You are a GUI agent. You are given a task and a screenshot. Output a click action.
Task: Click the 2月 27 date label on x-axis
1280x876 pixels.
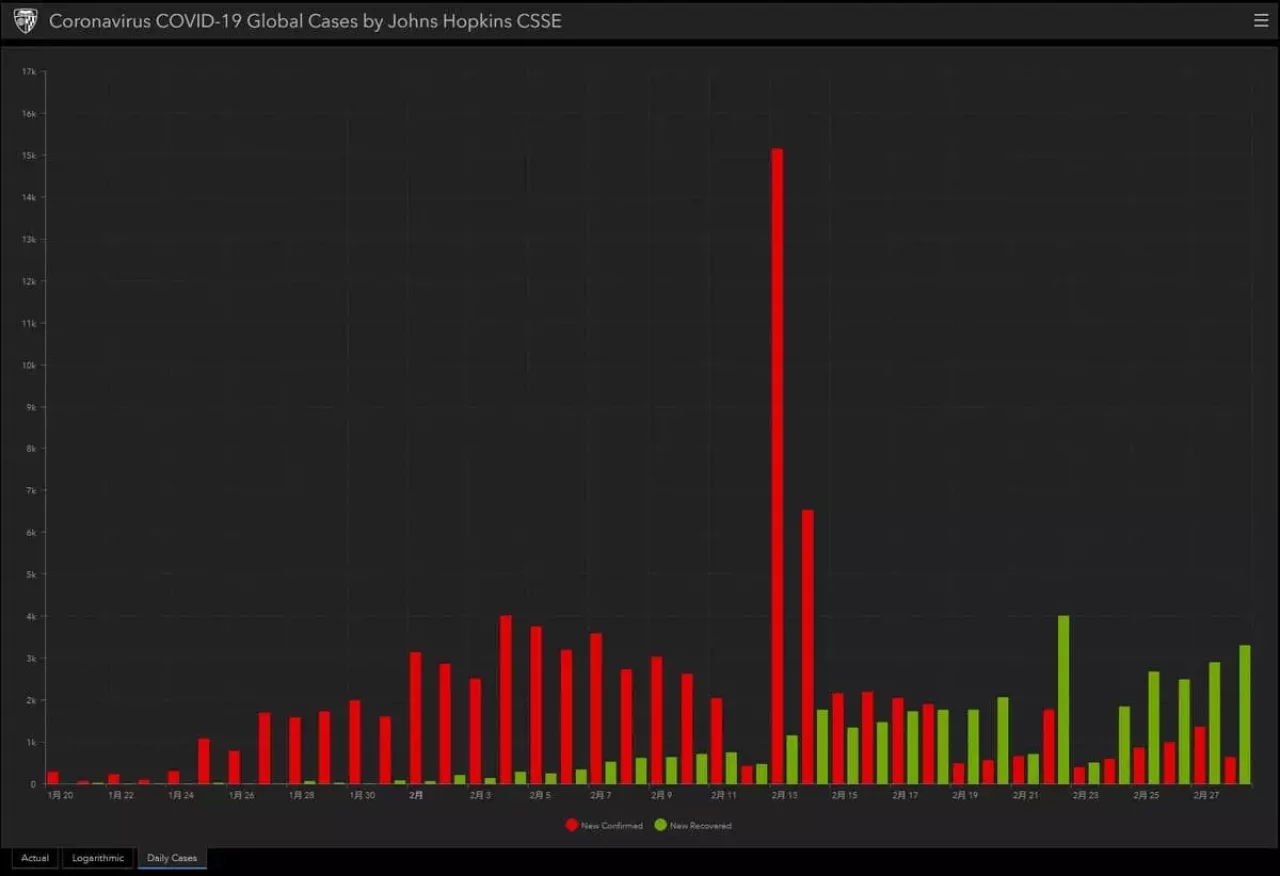[1206, 796]
